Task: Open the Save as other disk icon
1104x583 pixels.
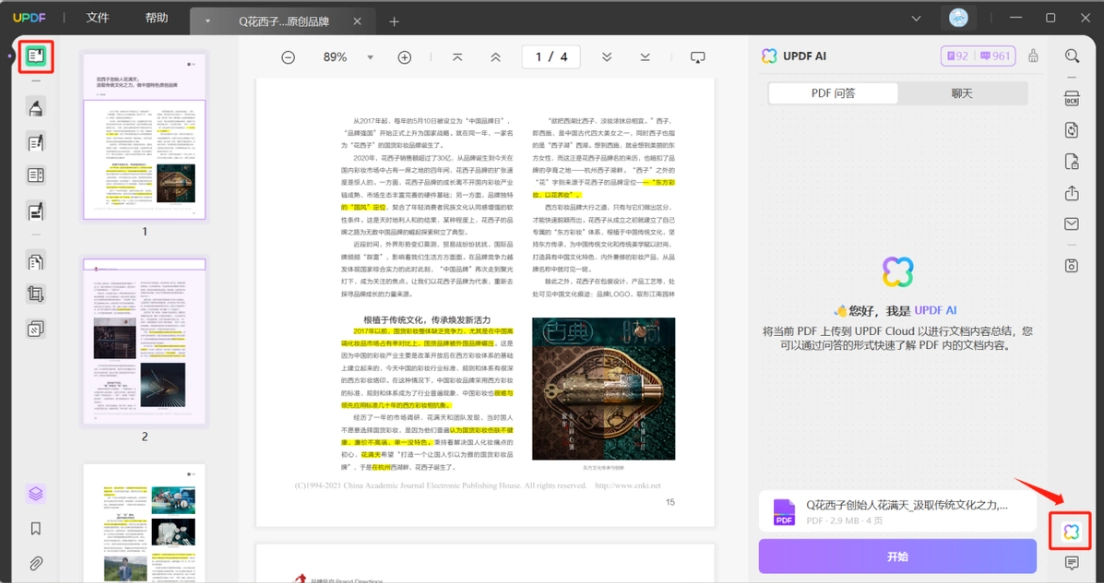Action: click(1072, 265)
